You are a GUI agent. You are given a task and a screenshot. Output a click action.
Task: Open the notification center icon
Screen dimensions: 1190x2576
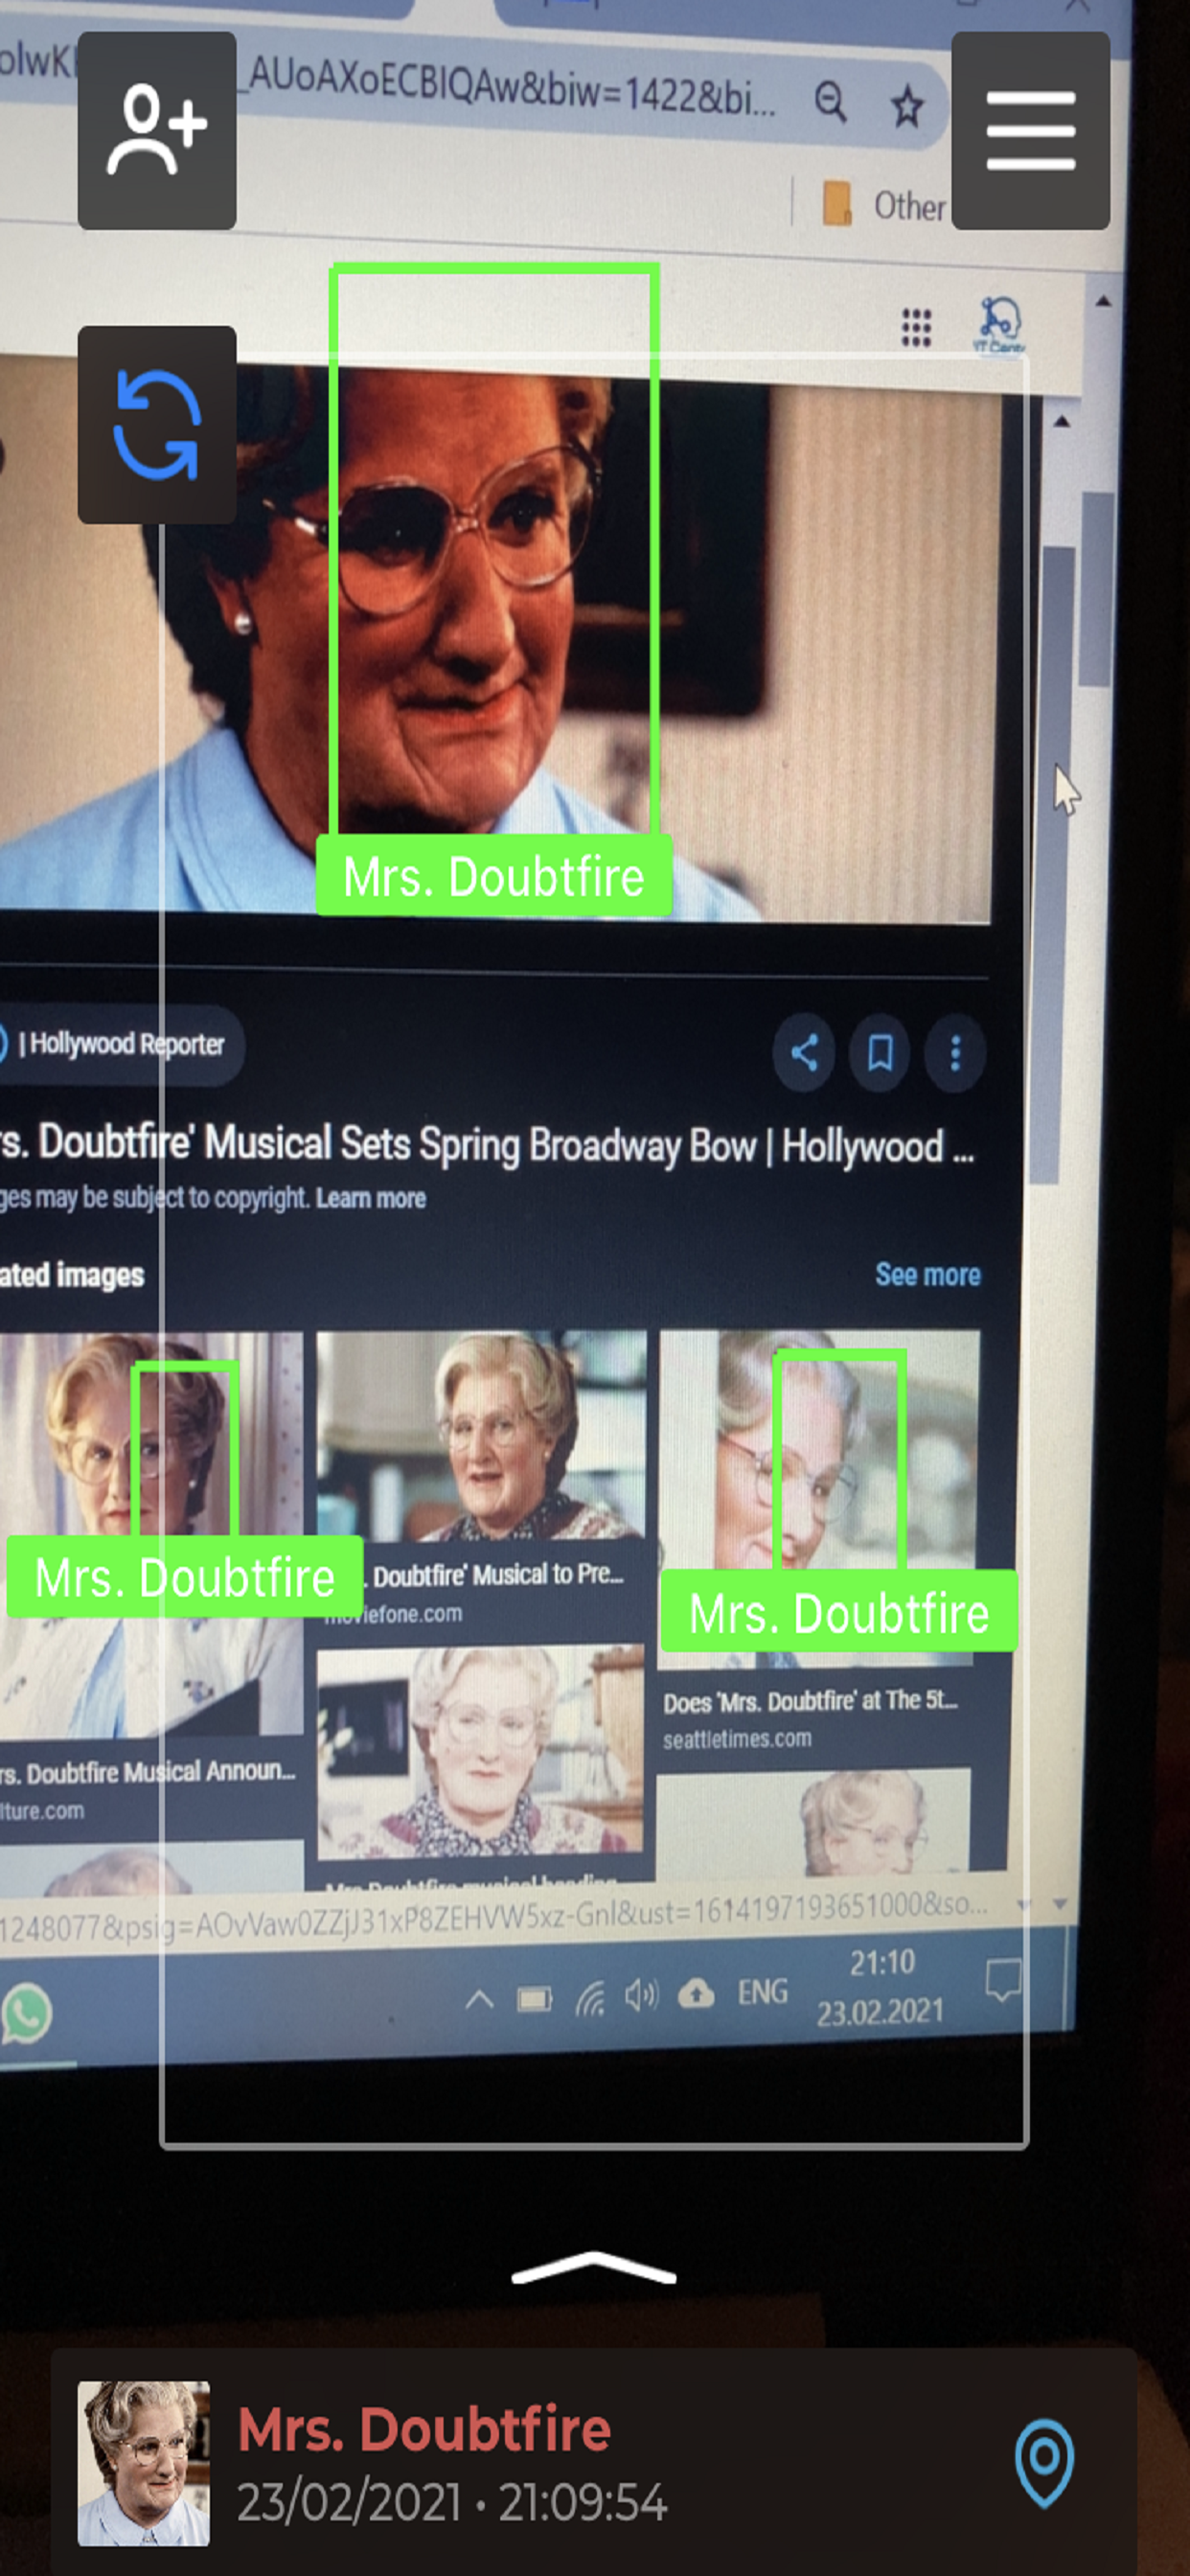(x=1003, y=1981)
